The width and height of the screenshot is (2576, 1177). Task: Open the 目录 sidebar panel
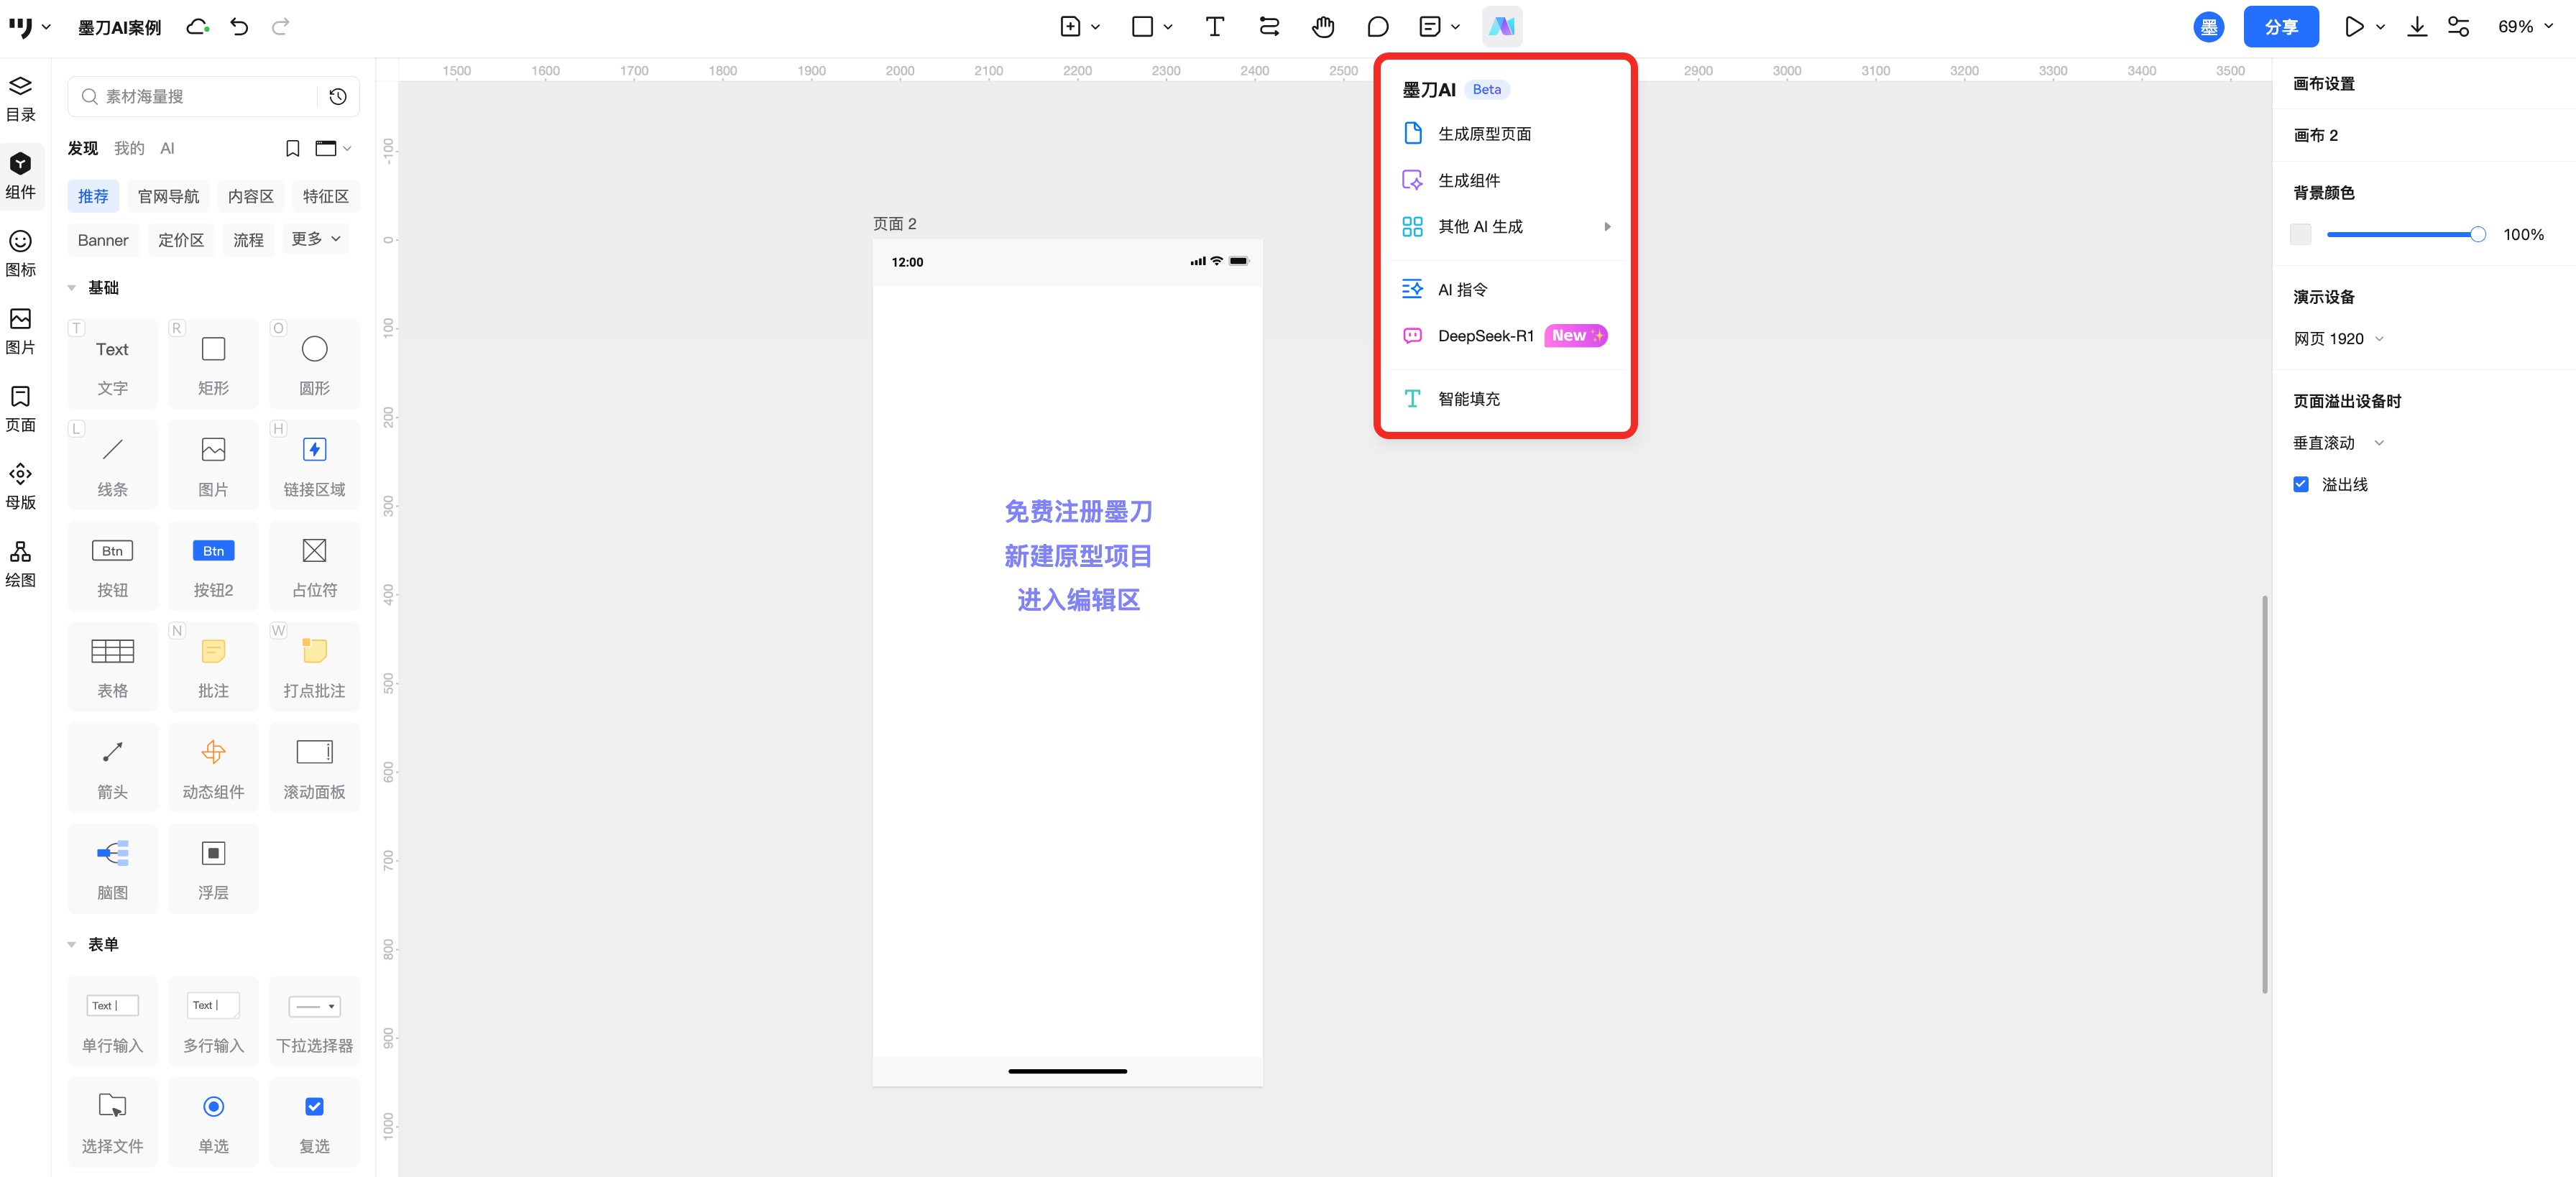[21, 98]
